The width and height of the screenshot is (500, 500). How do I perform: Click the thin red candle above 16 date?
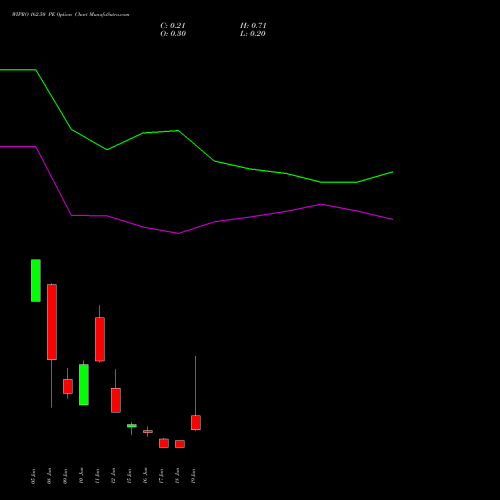coord(148,431)
